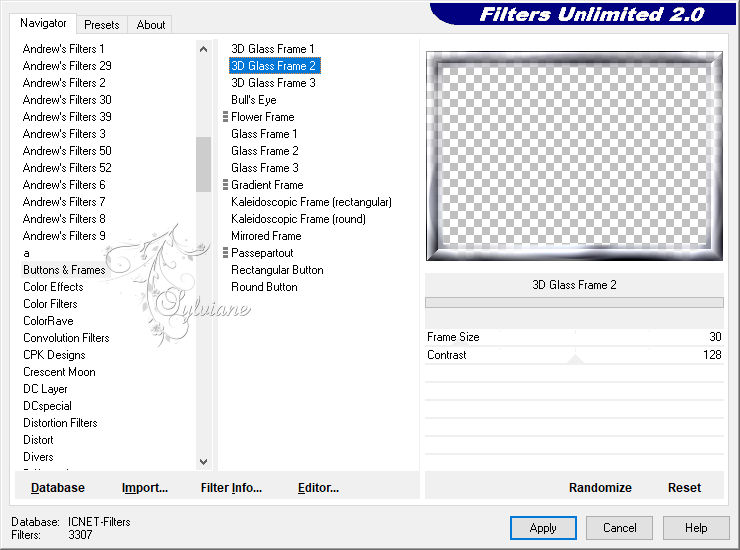
Task: Select the Buttons & Frames category
Action: (x=64, y=270)
